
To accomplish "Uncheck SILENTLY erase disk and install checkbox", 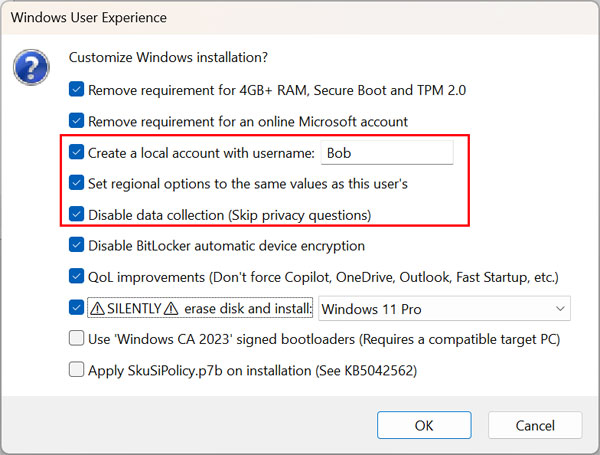I will tap(77, 308).
